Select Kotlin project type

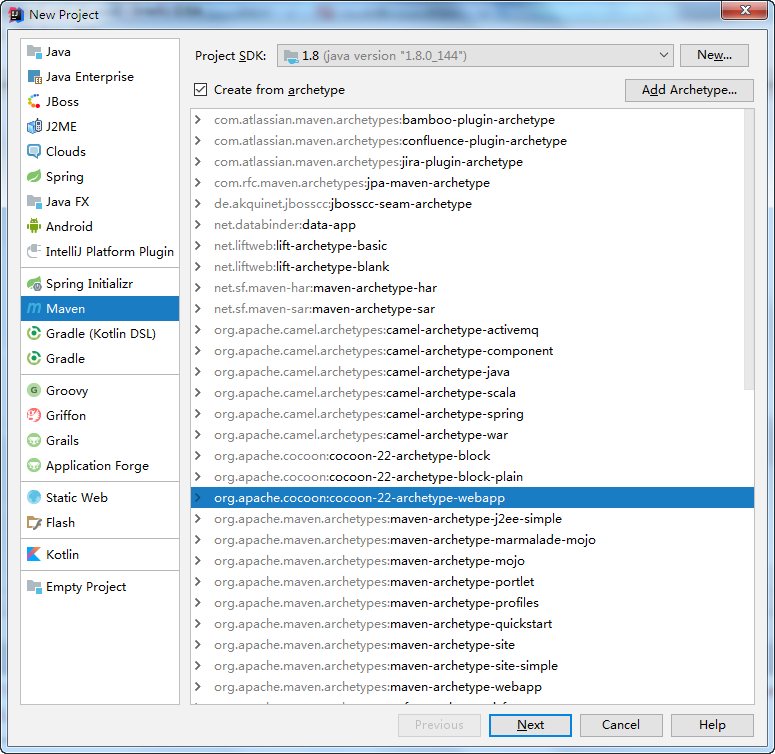click(100, 554)
